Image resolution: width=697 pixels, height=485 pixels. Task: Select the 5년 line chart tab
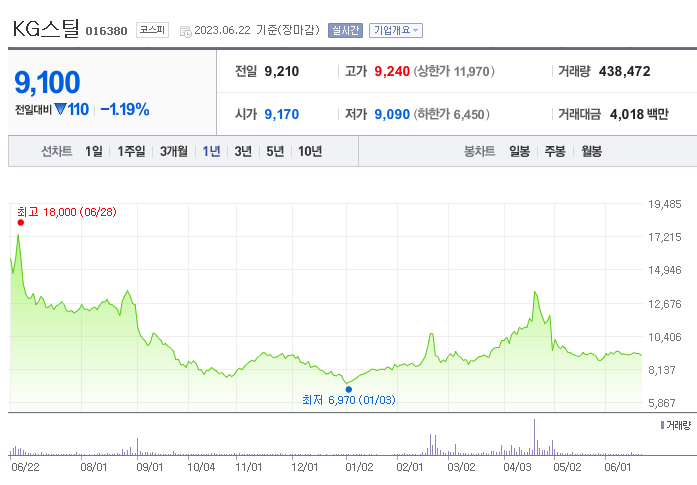point(275,151)
